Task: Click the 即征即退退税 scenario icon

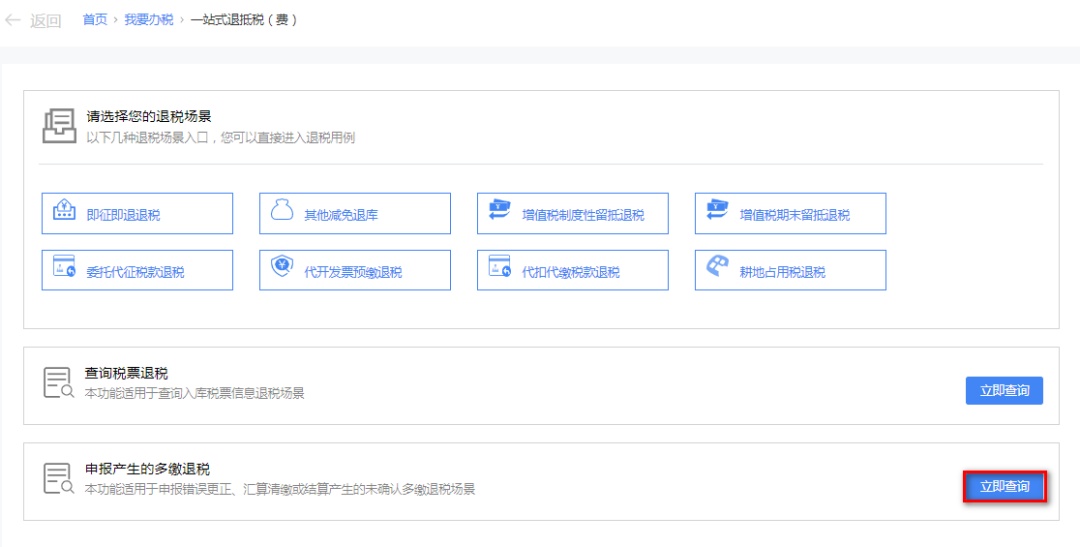Action: [64, 212]
